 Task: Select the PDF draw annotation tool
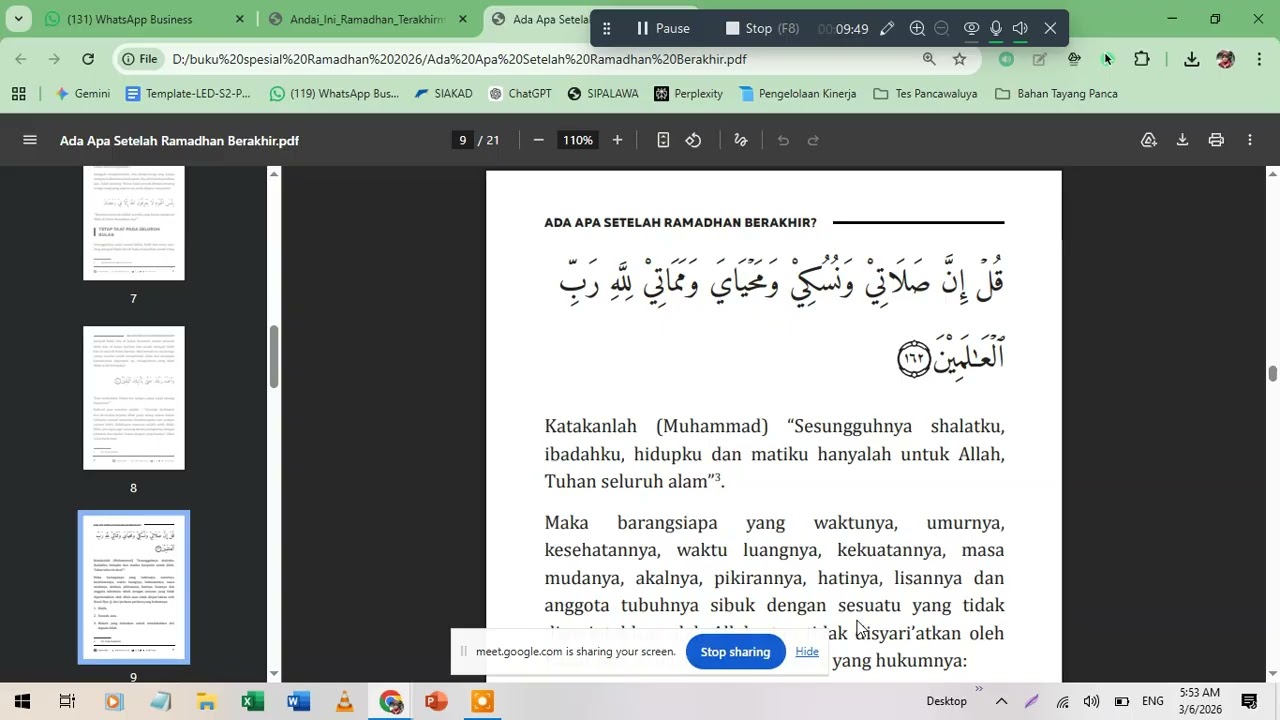[x=741, y=140]
